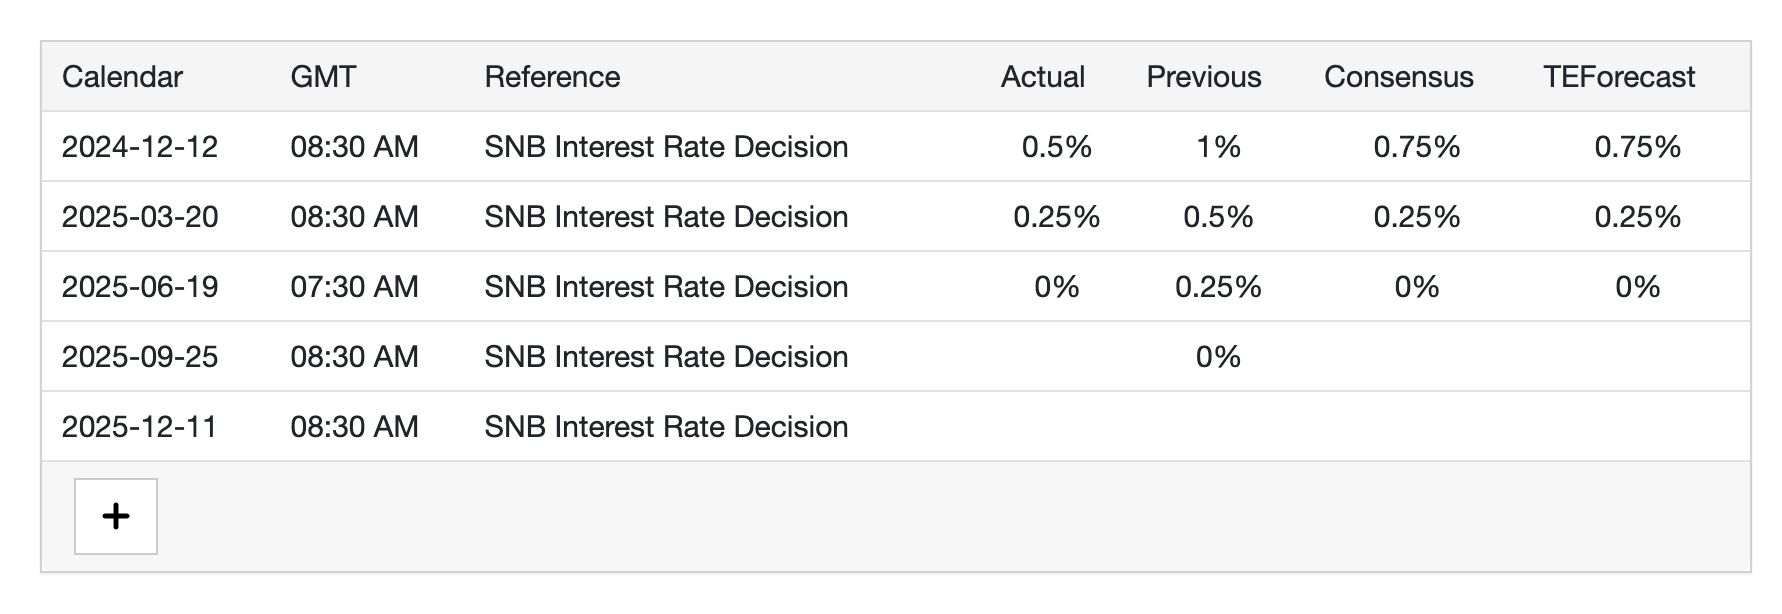Click the Consensus column header
This screenshot has height=614, width=1782.
point(1399,77)
